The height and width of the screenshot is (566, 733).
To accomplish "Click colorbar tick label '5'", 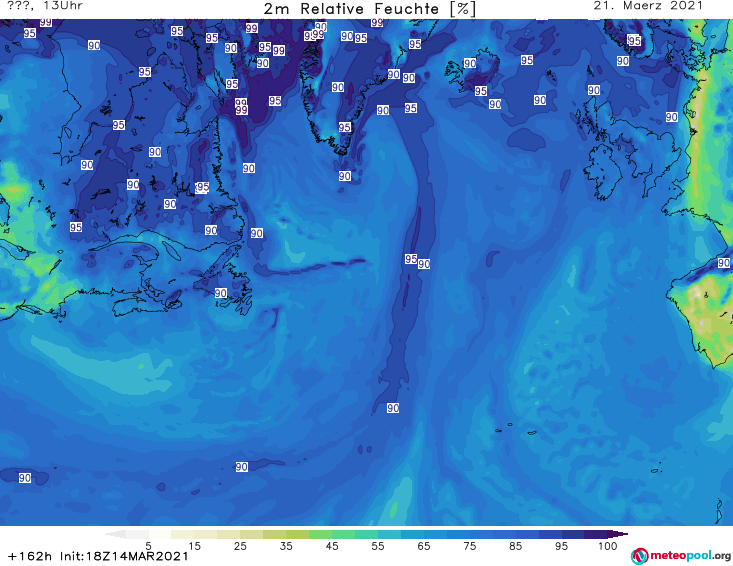I will pyautogui.click(x=148, y=546).
